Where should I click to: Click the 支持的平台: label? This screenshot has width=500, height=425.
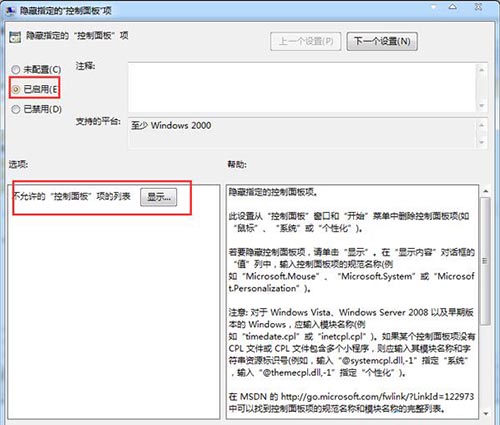click(98, 121)
